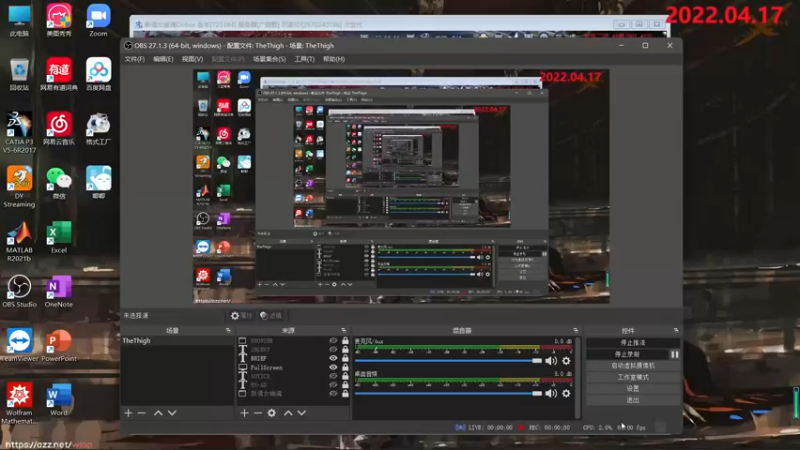Open the Excel desktop icon
Screen dimensions: 800x450
(59, 237)
